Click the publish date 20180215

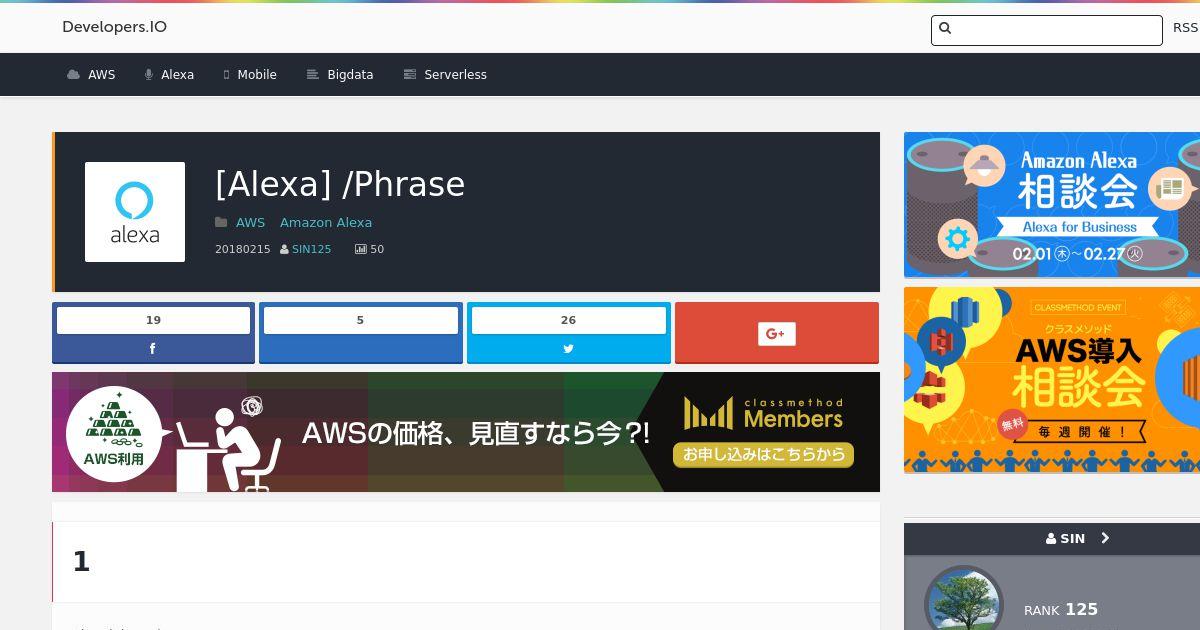(x=243, y=249)
